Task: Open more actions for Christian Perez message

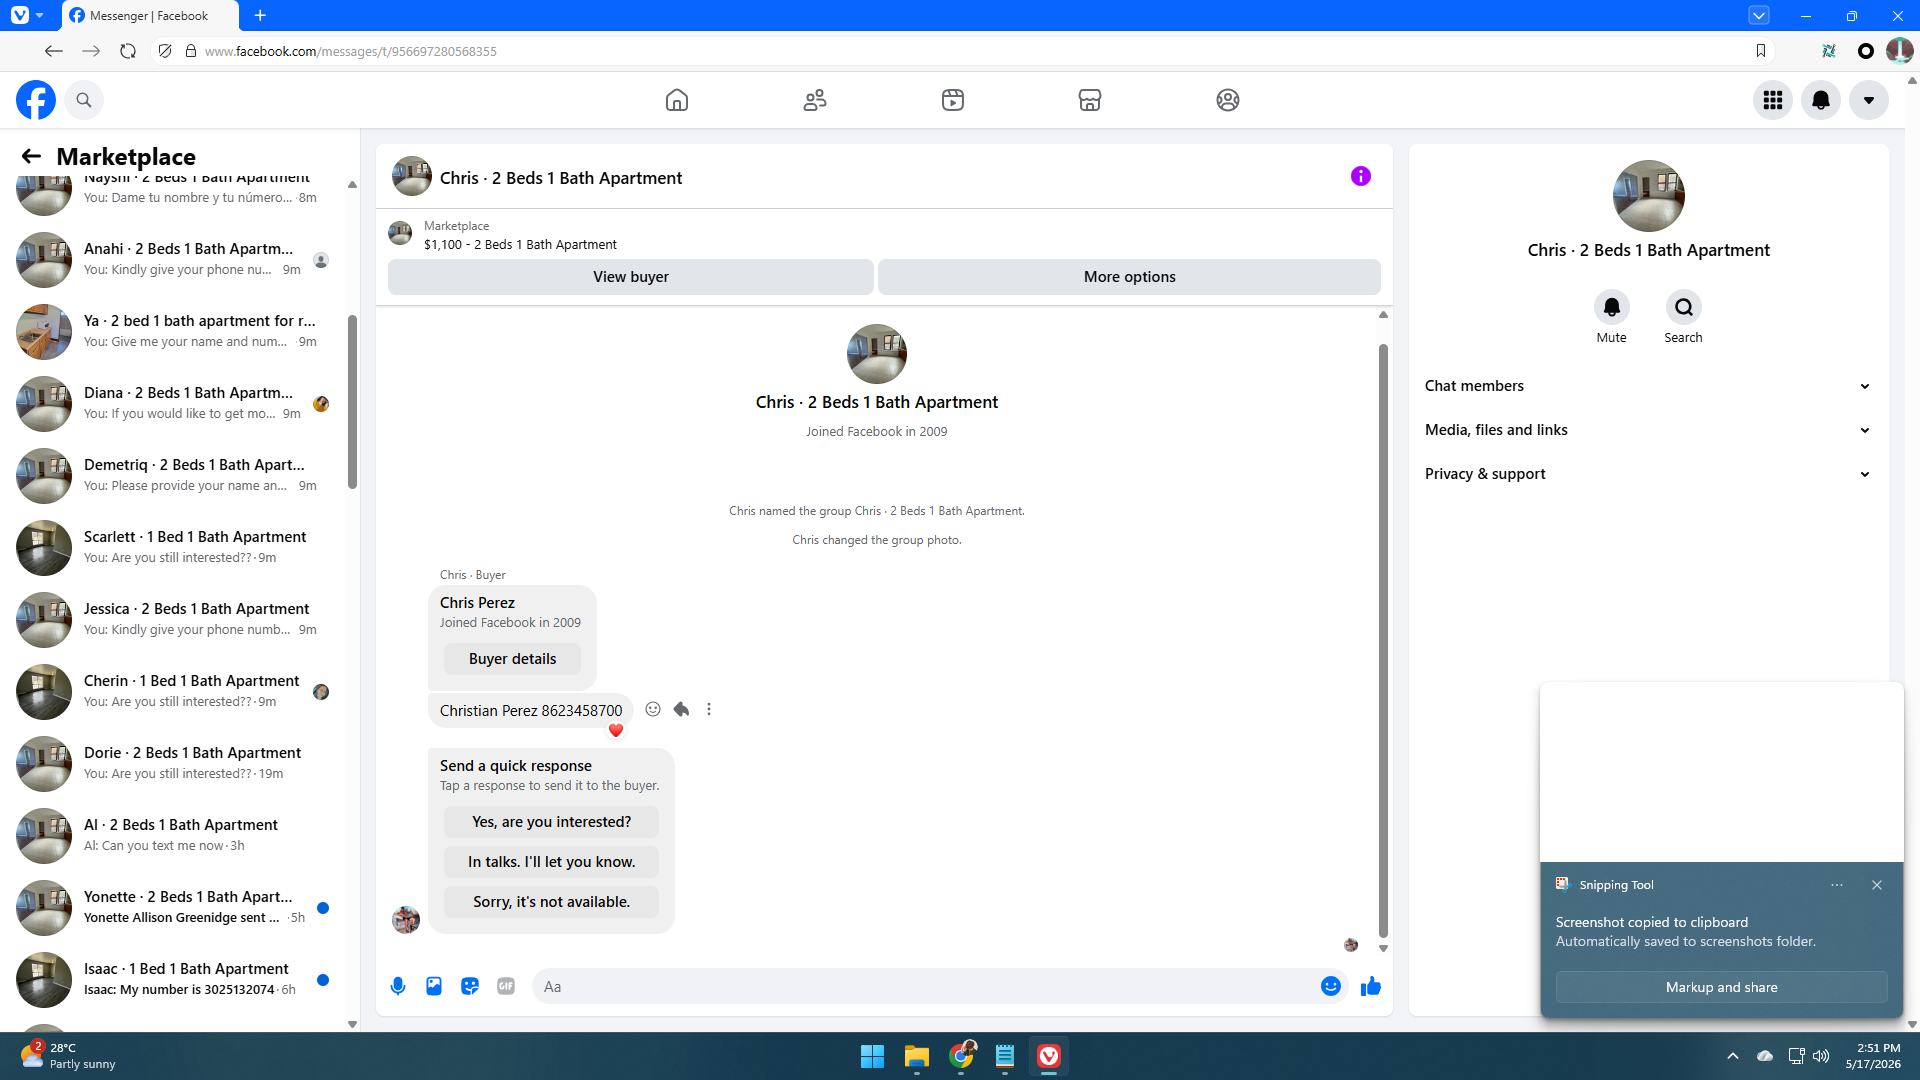Action: (709, 710)
